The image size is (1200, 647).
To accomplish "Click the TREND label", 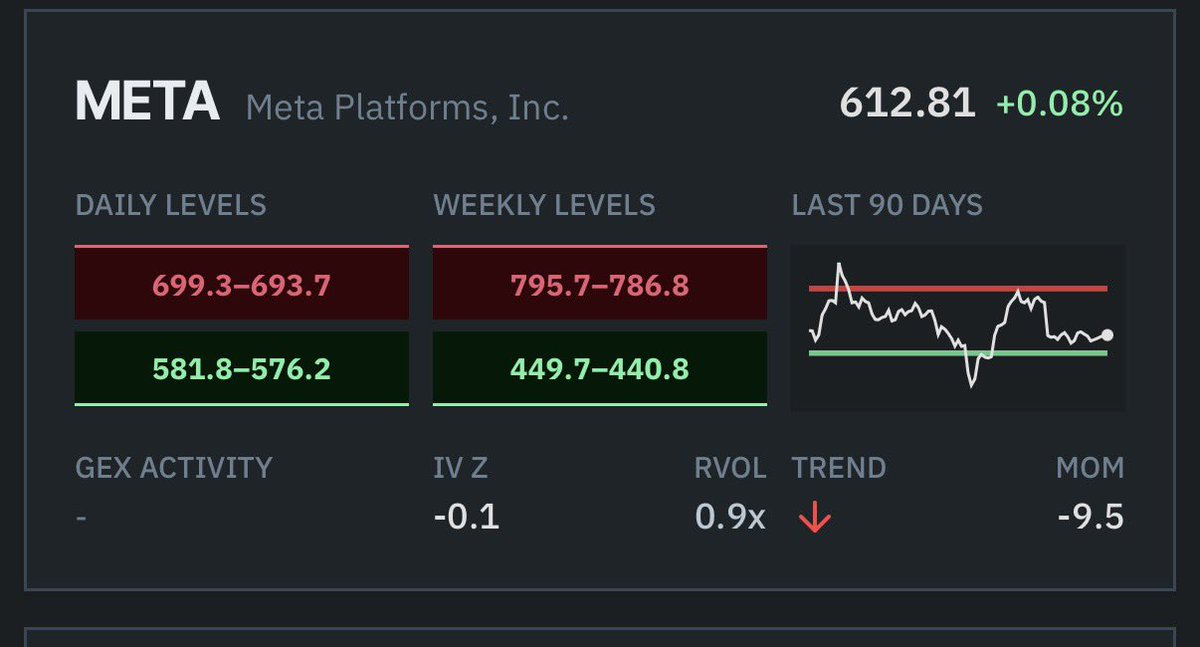I will 839,467.
